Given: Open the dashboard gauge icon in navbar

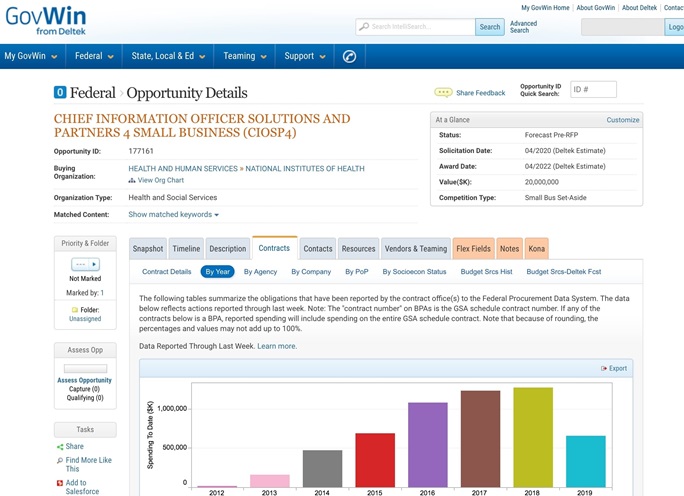Looking at the screenshot, I should tap(349, 56).
